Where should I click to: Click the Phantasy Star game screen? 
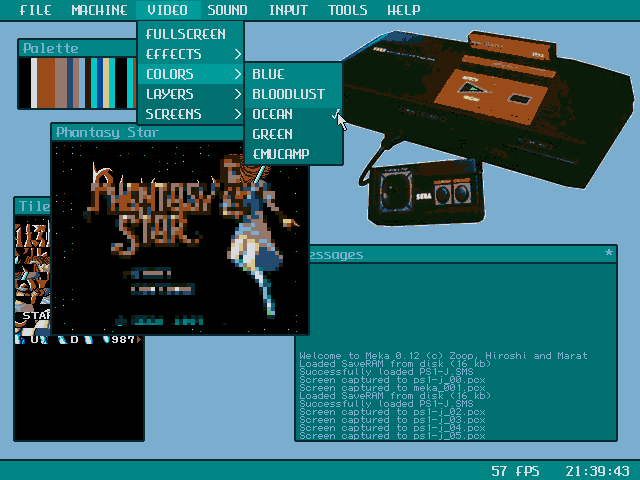[180, 238]
